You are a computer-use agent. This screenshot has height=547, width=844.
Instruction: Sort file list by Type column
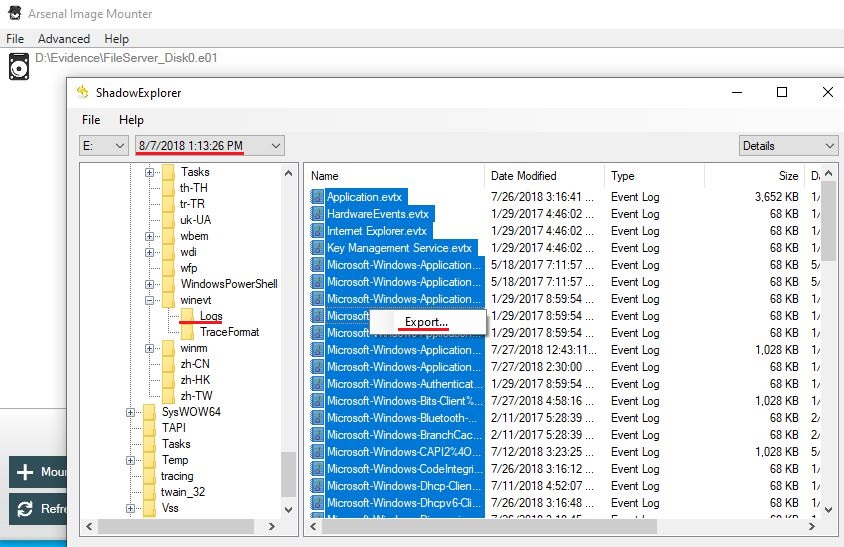[654, 176]
